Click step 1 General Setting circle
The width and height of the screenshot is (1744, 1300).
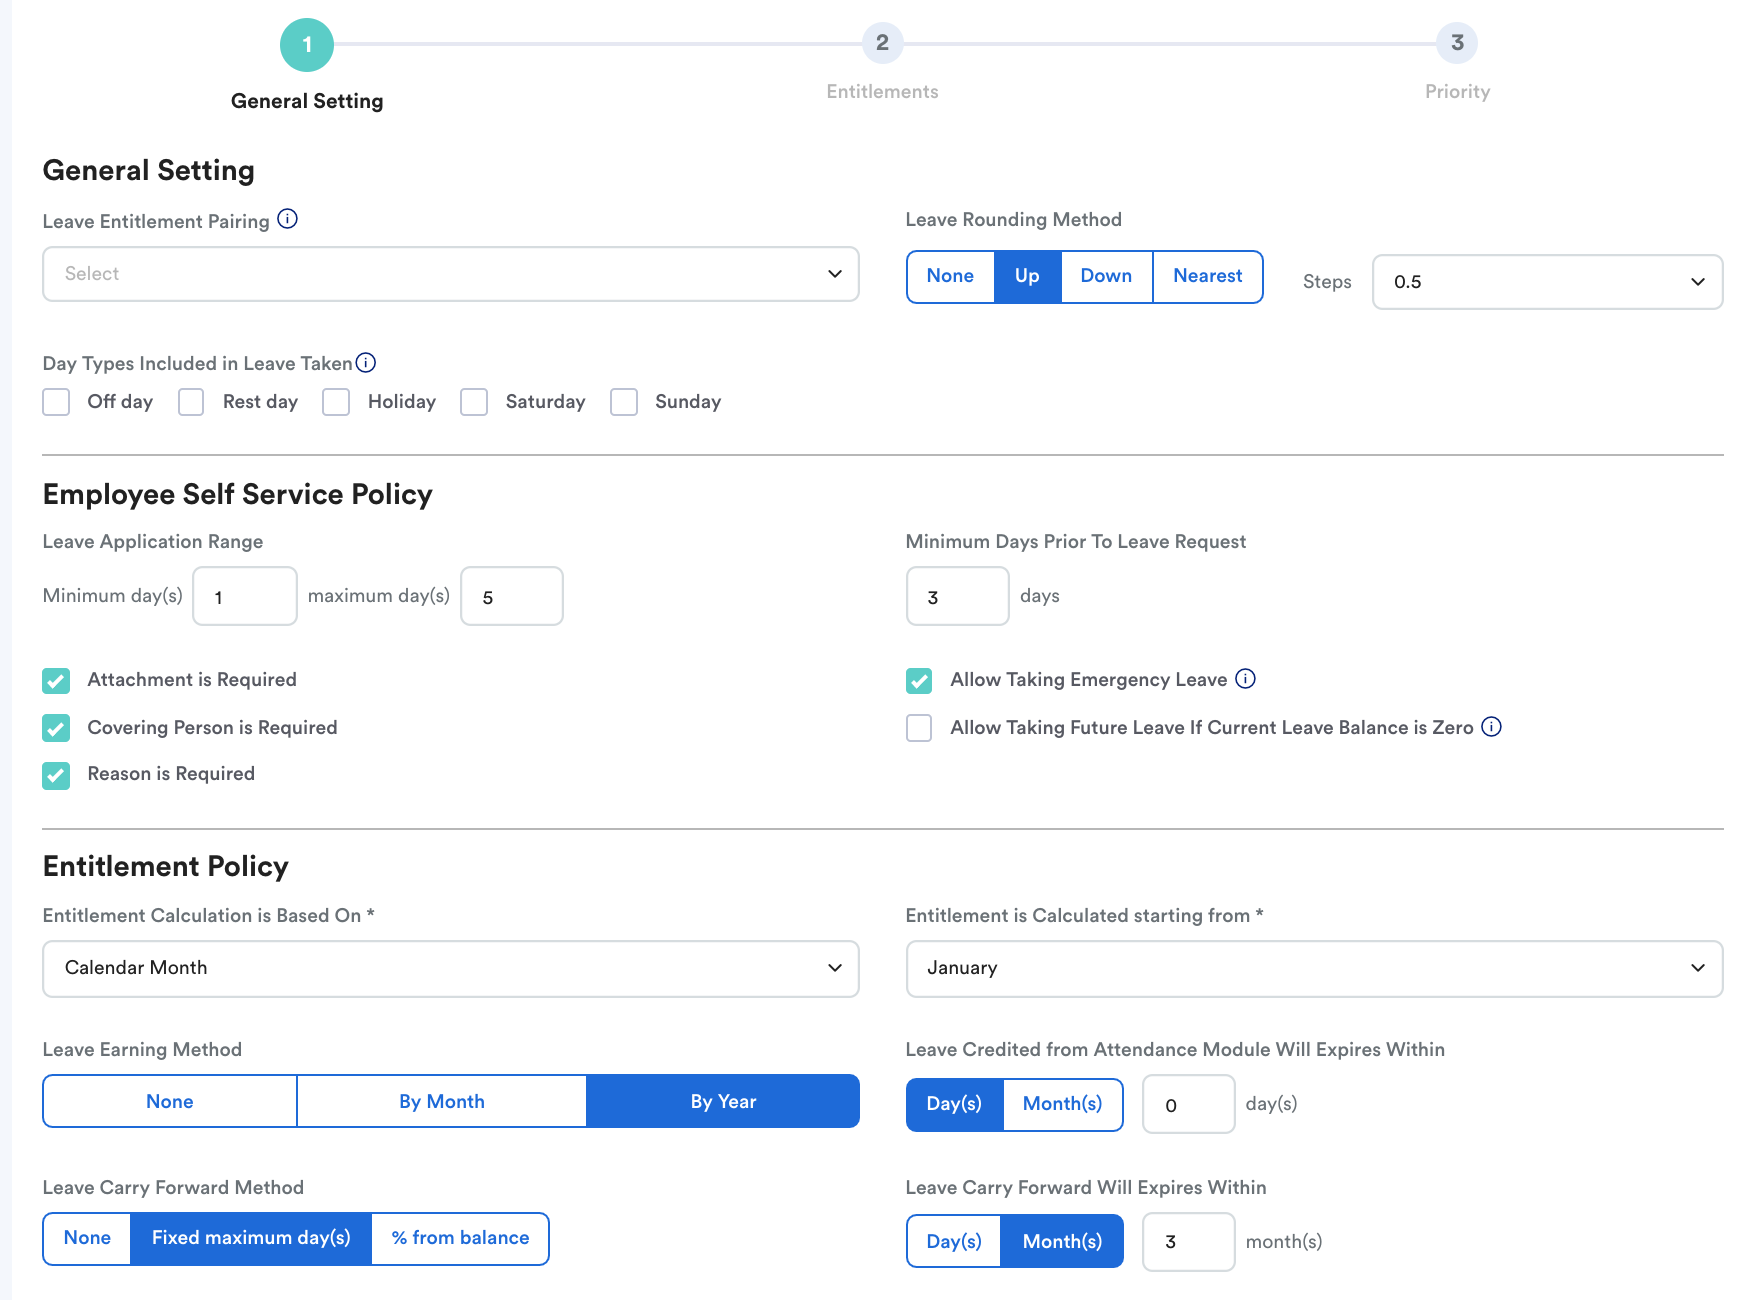[307, 45]
